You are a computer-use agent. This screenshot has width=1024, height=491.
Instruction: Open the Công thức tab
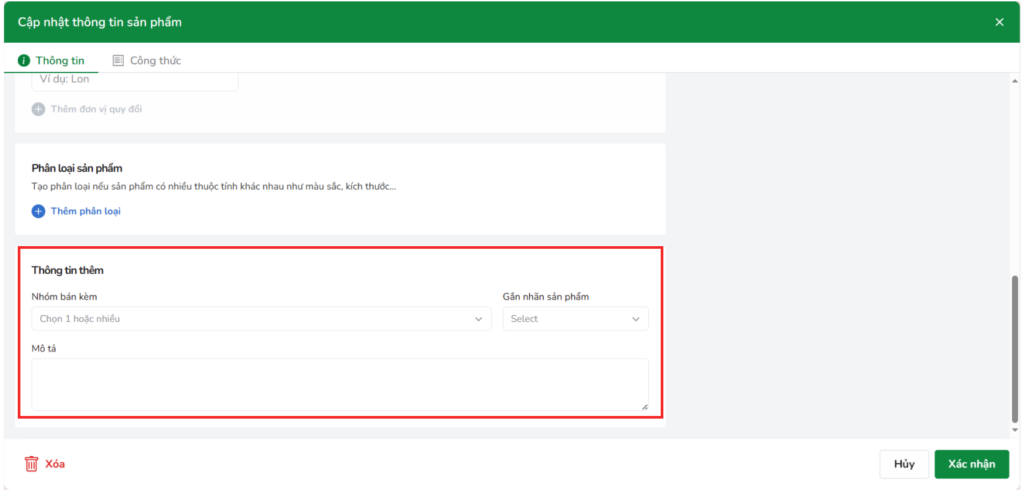point(147,61)
